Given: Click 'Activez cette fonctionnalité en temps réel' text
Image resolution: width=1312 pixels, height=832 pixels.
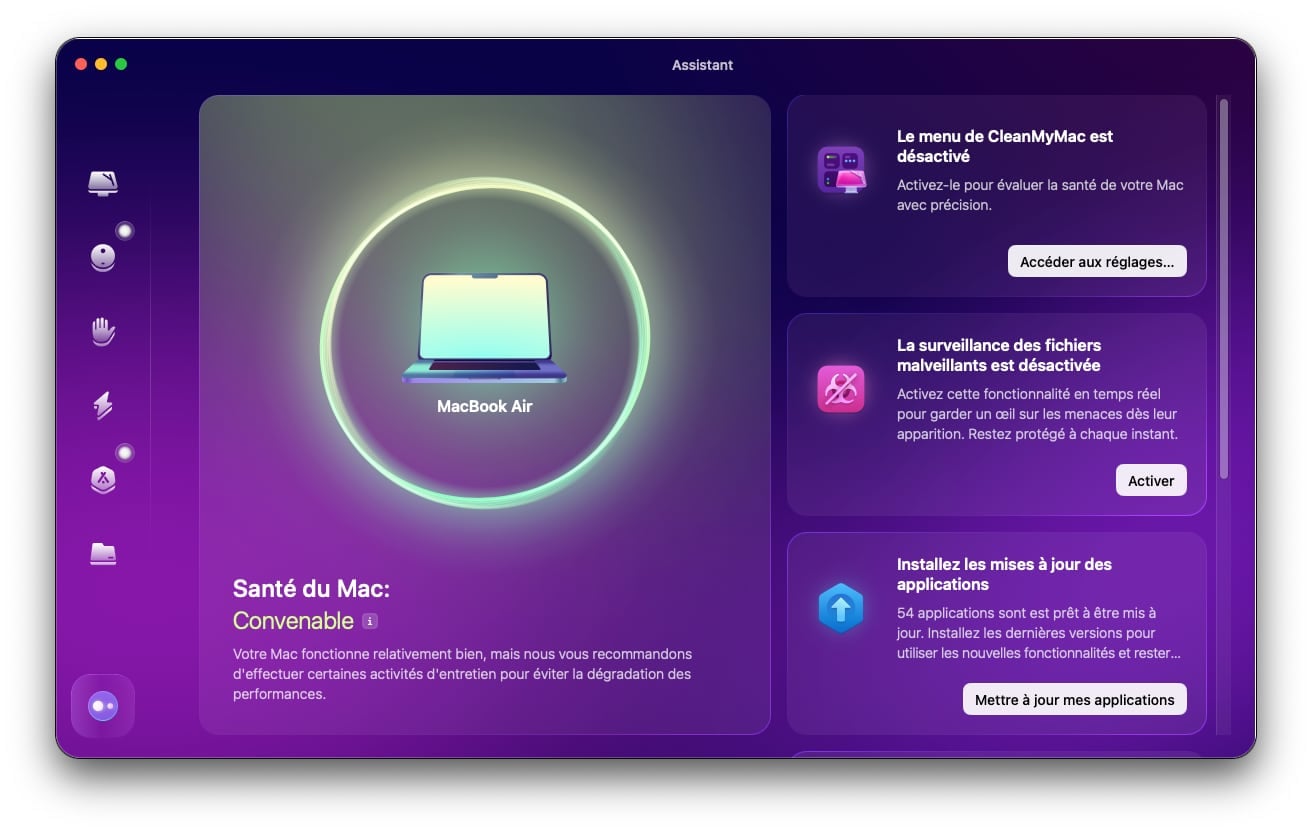Looking at the screenshot, I should click(1037, 414).
